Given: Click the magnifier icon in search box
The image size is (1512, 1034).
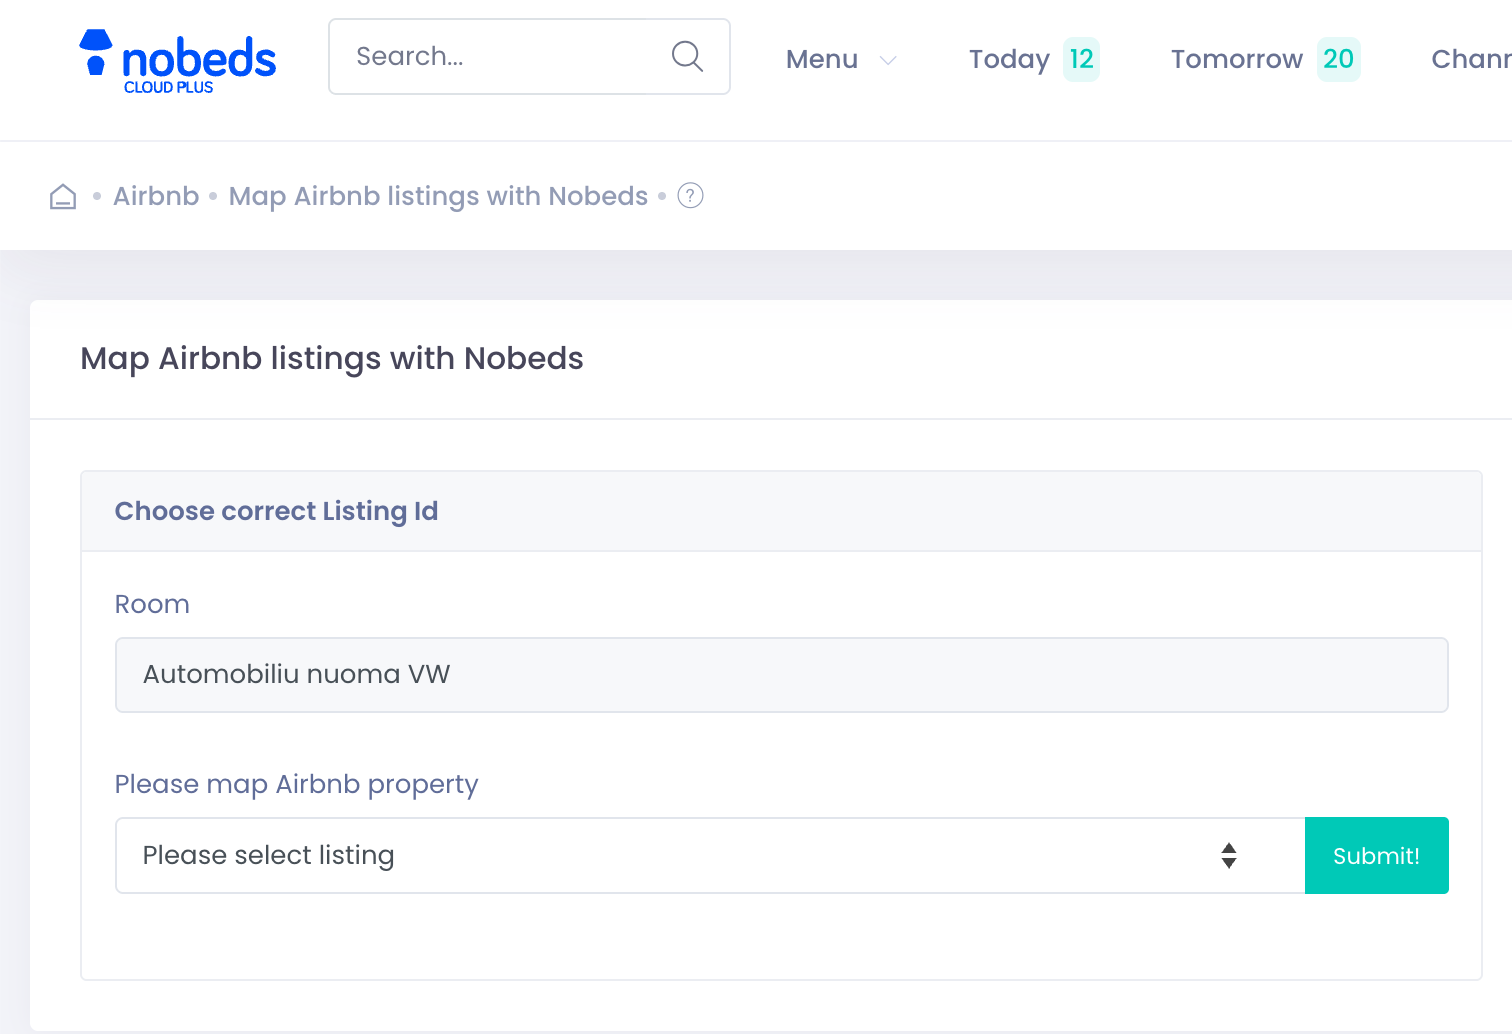Looking at the screenshot, I should pyautogui.click(x=687, y=57).
